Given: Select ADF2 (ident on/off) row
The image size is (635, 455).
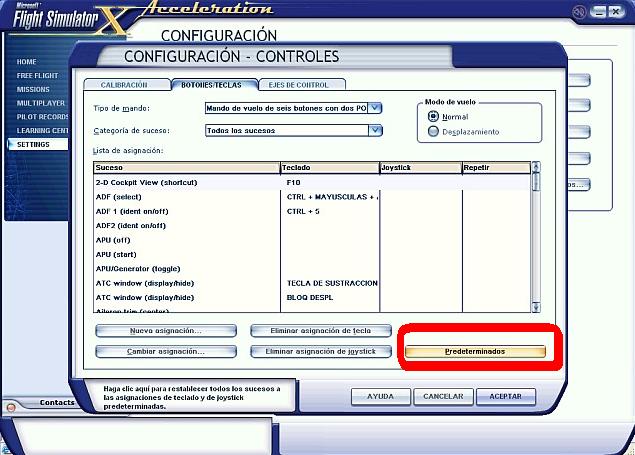Looking at the screenshot, I should click(x=312, y=226).
